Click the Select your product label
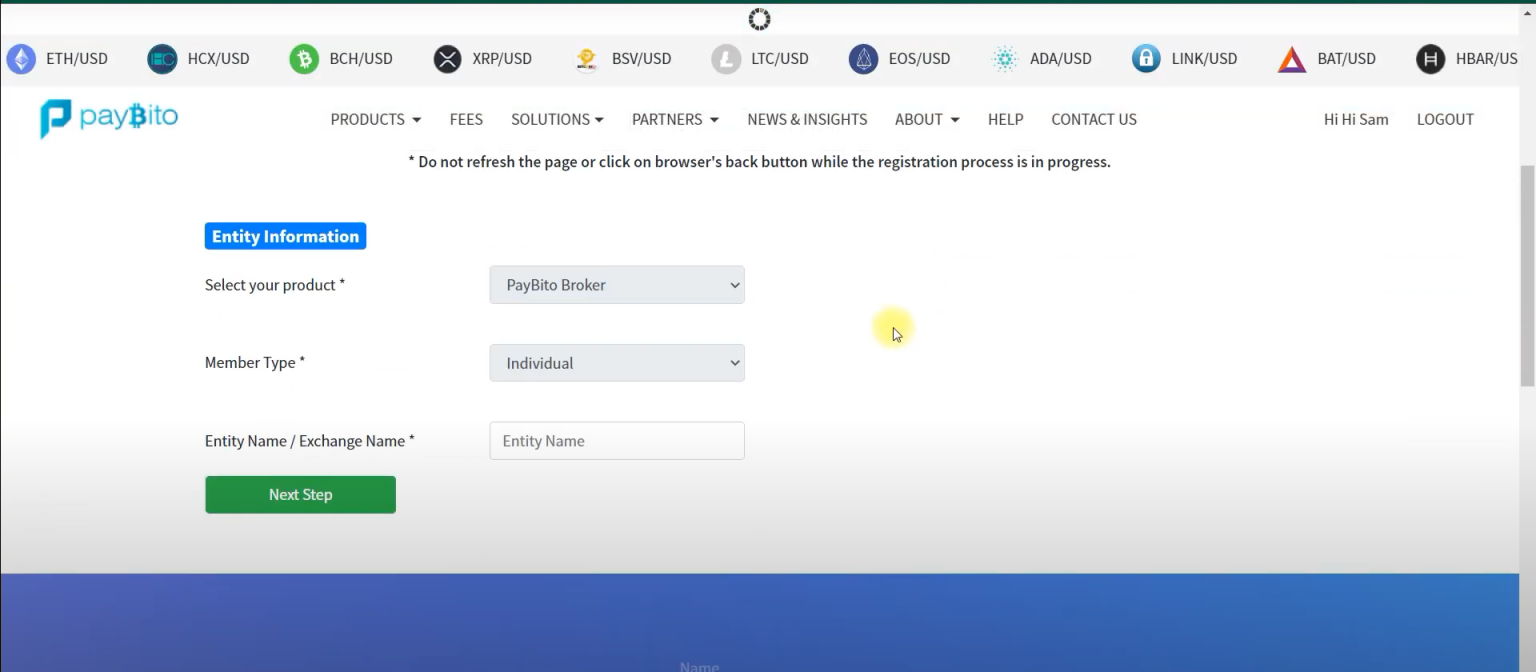This screenshot has height=672, width=1536. click(275, 285)
